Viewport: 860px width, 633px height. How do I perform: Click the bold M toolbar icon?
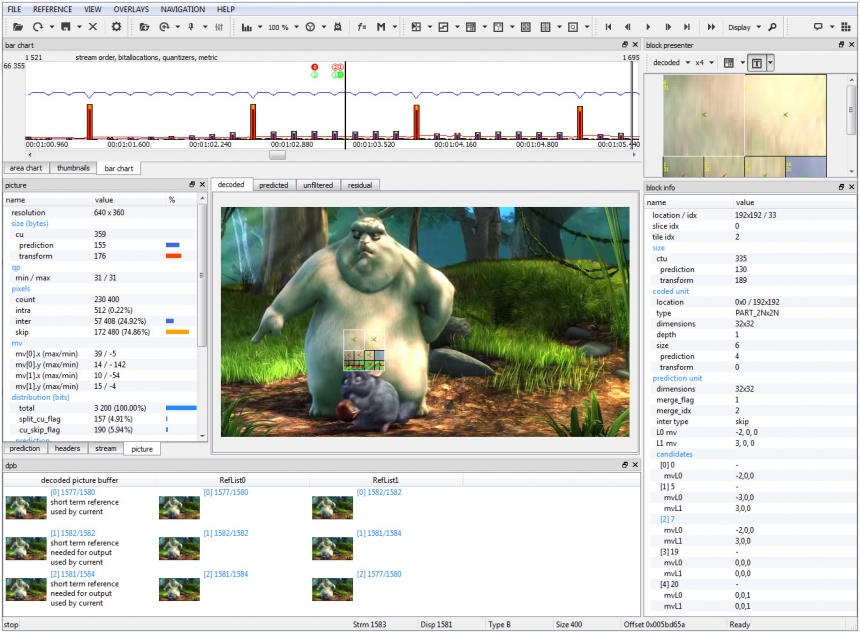[381, 27]
